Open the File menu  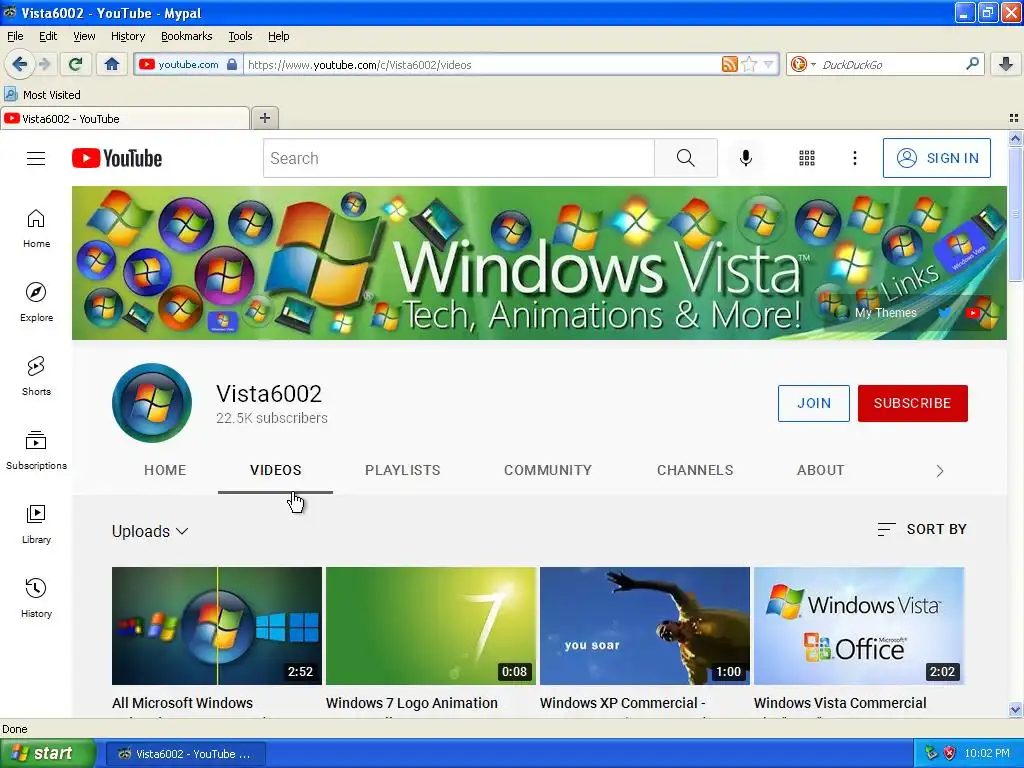tap(15, 36)
